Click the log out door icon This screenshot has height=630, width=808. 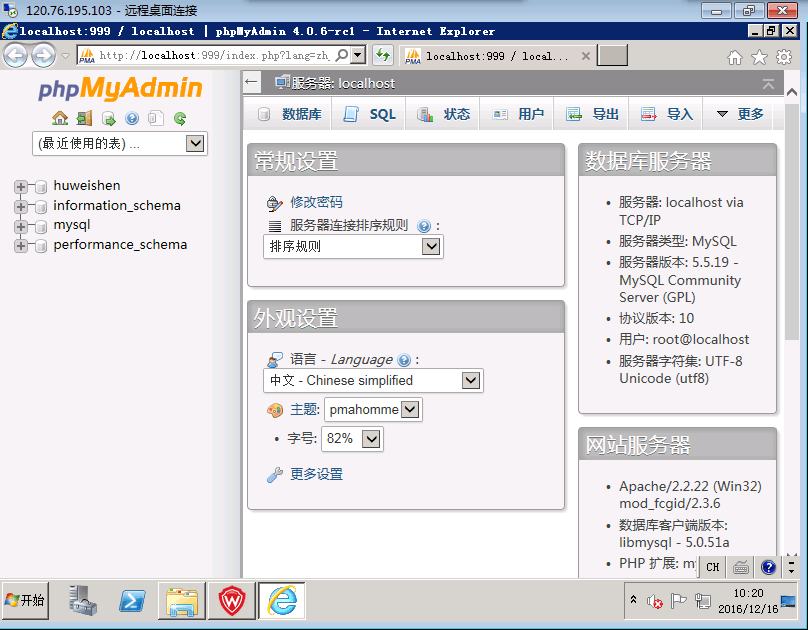pos(84,118)
